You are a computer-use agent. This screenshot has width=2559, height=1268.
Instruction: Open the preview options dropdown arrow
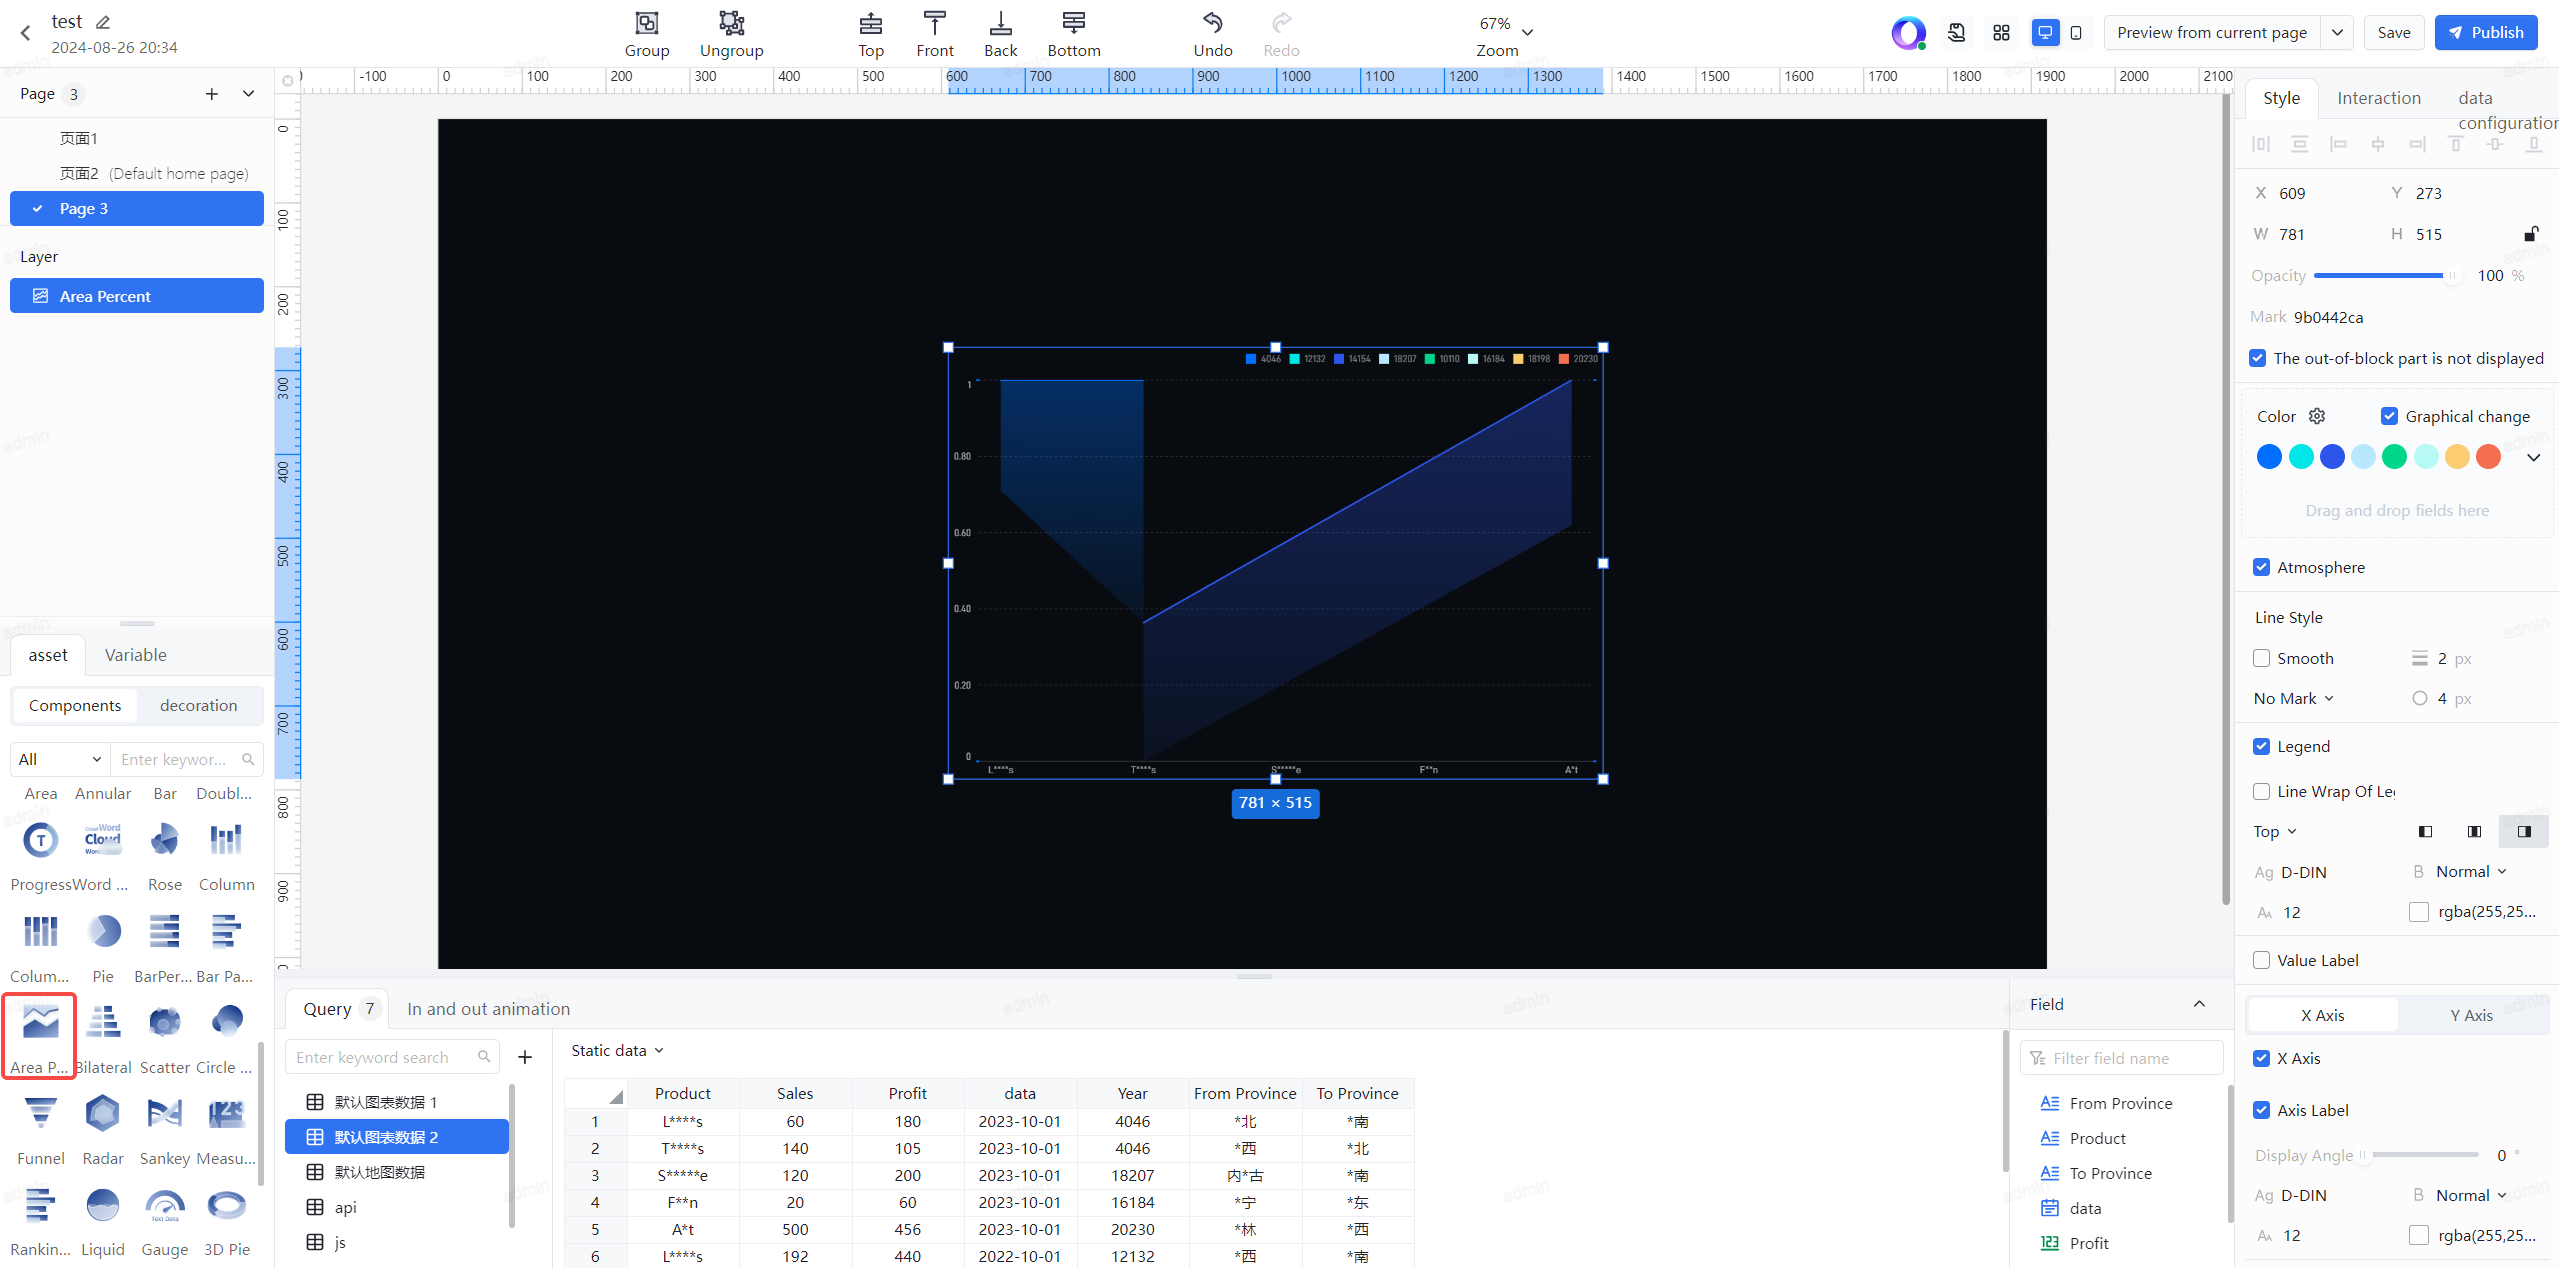pos(2337,33)
